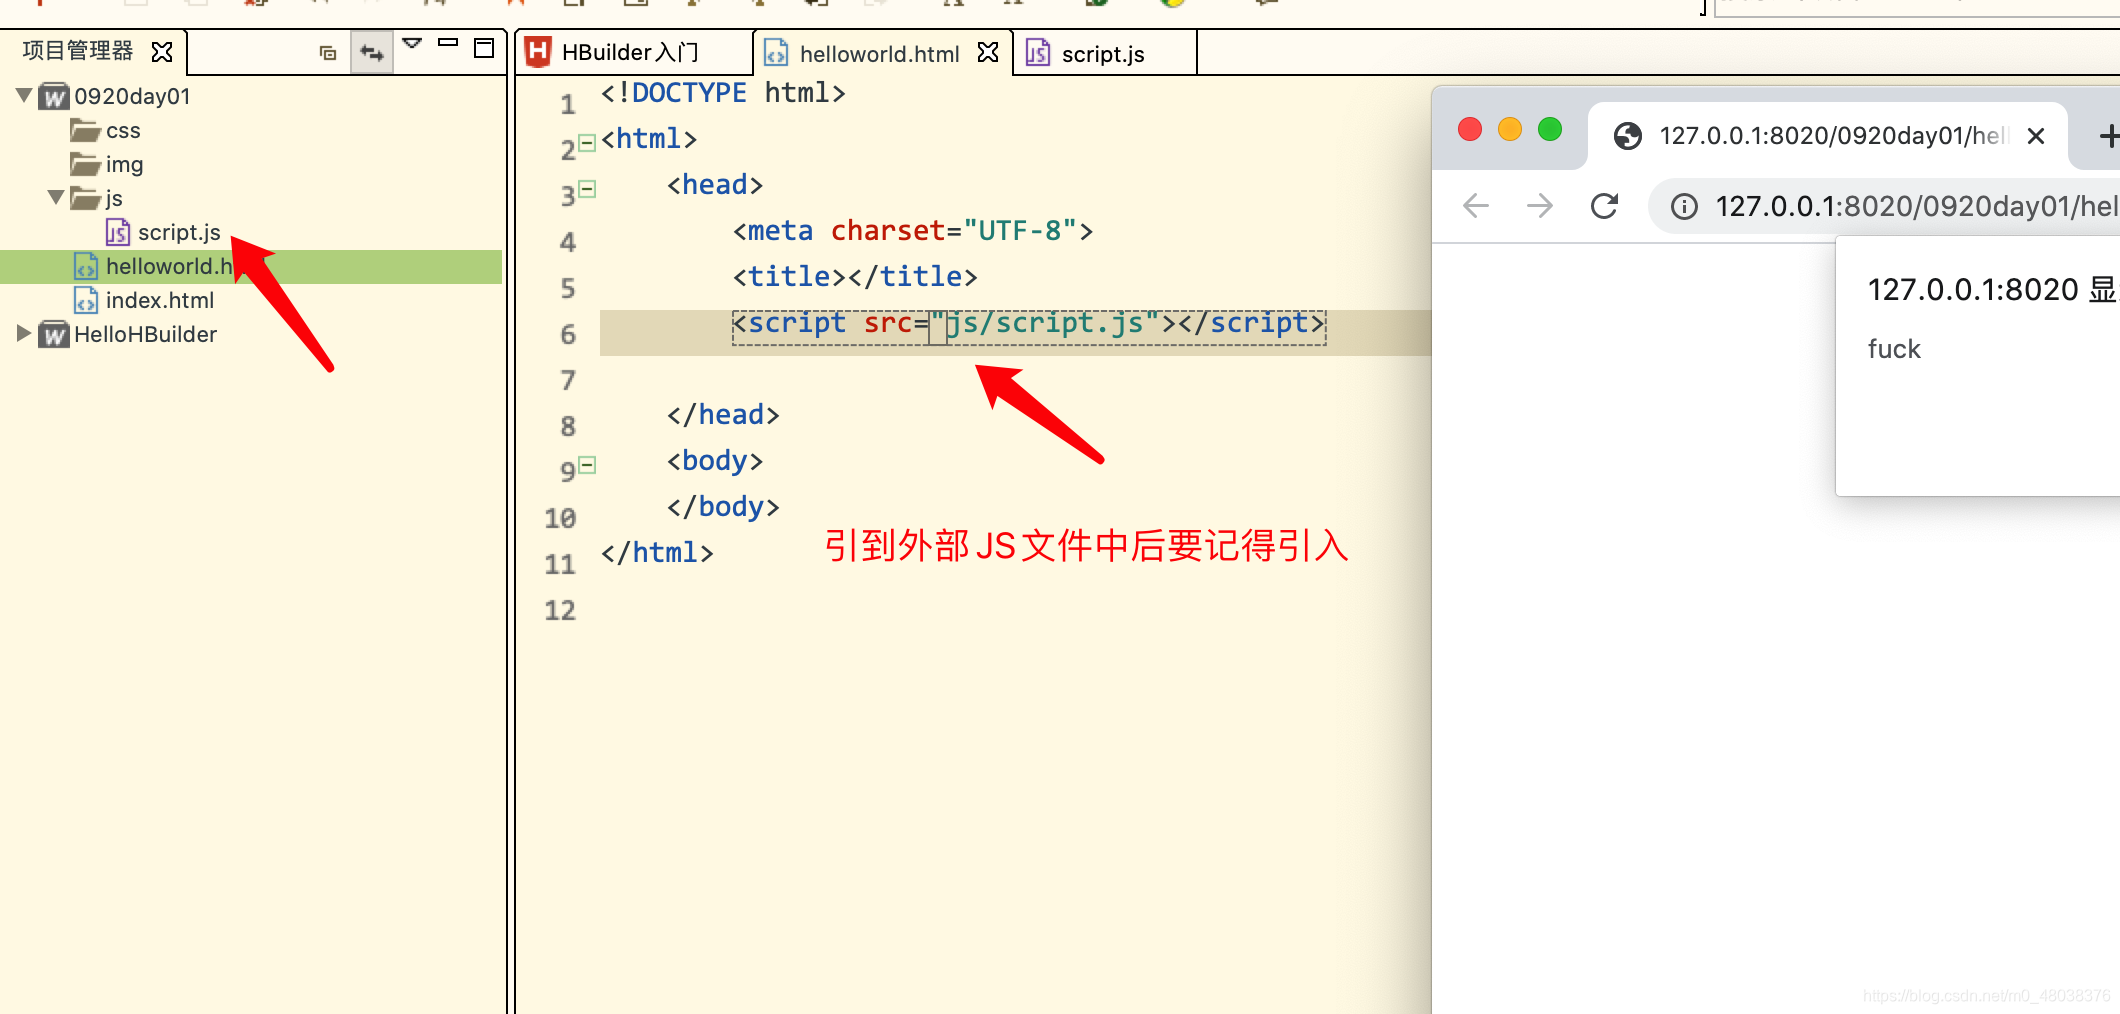
Task: Click the HBuilder icon on 入门 tab
Action: 538,52
